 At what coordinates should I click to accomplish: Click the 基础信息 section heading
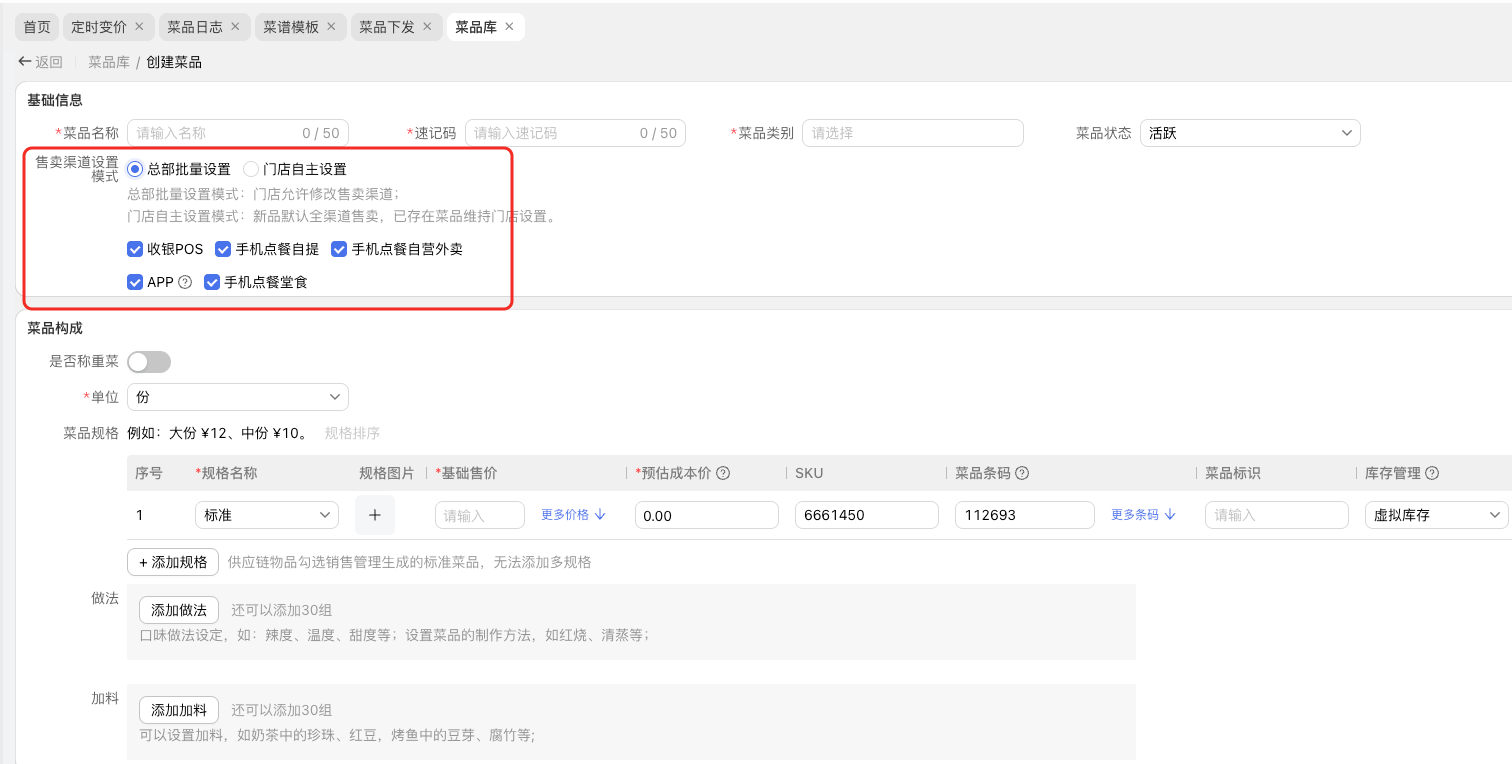pos(55,100)
